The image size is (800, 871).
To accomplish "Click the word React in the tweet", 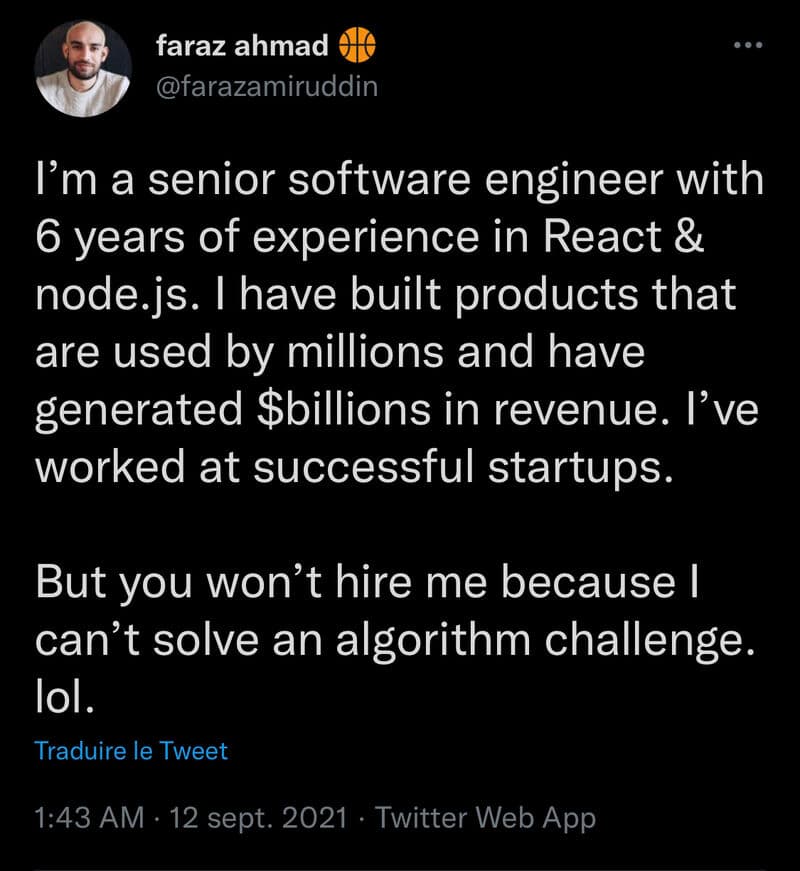I will 602,237.
